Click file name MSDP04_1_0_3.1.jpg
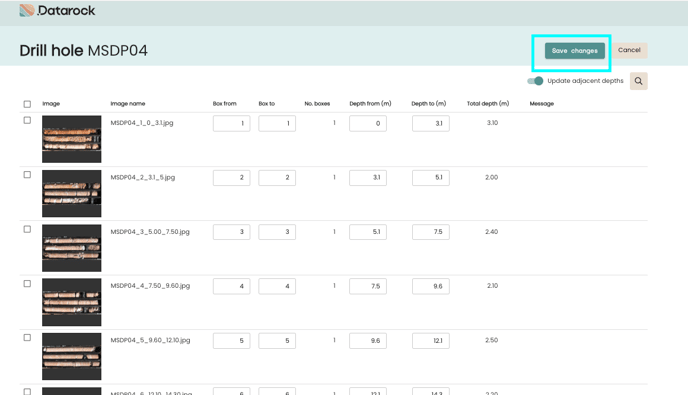688x395 pixels. click(142, 123)
